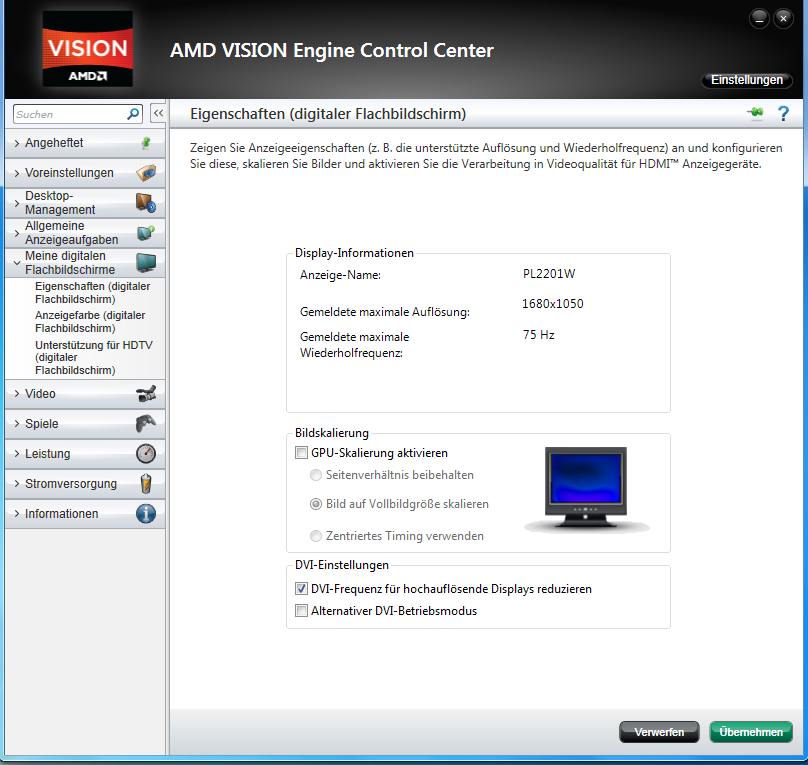
Task: Click the magnifier search icon
Action: point(133,114)
